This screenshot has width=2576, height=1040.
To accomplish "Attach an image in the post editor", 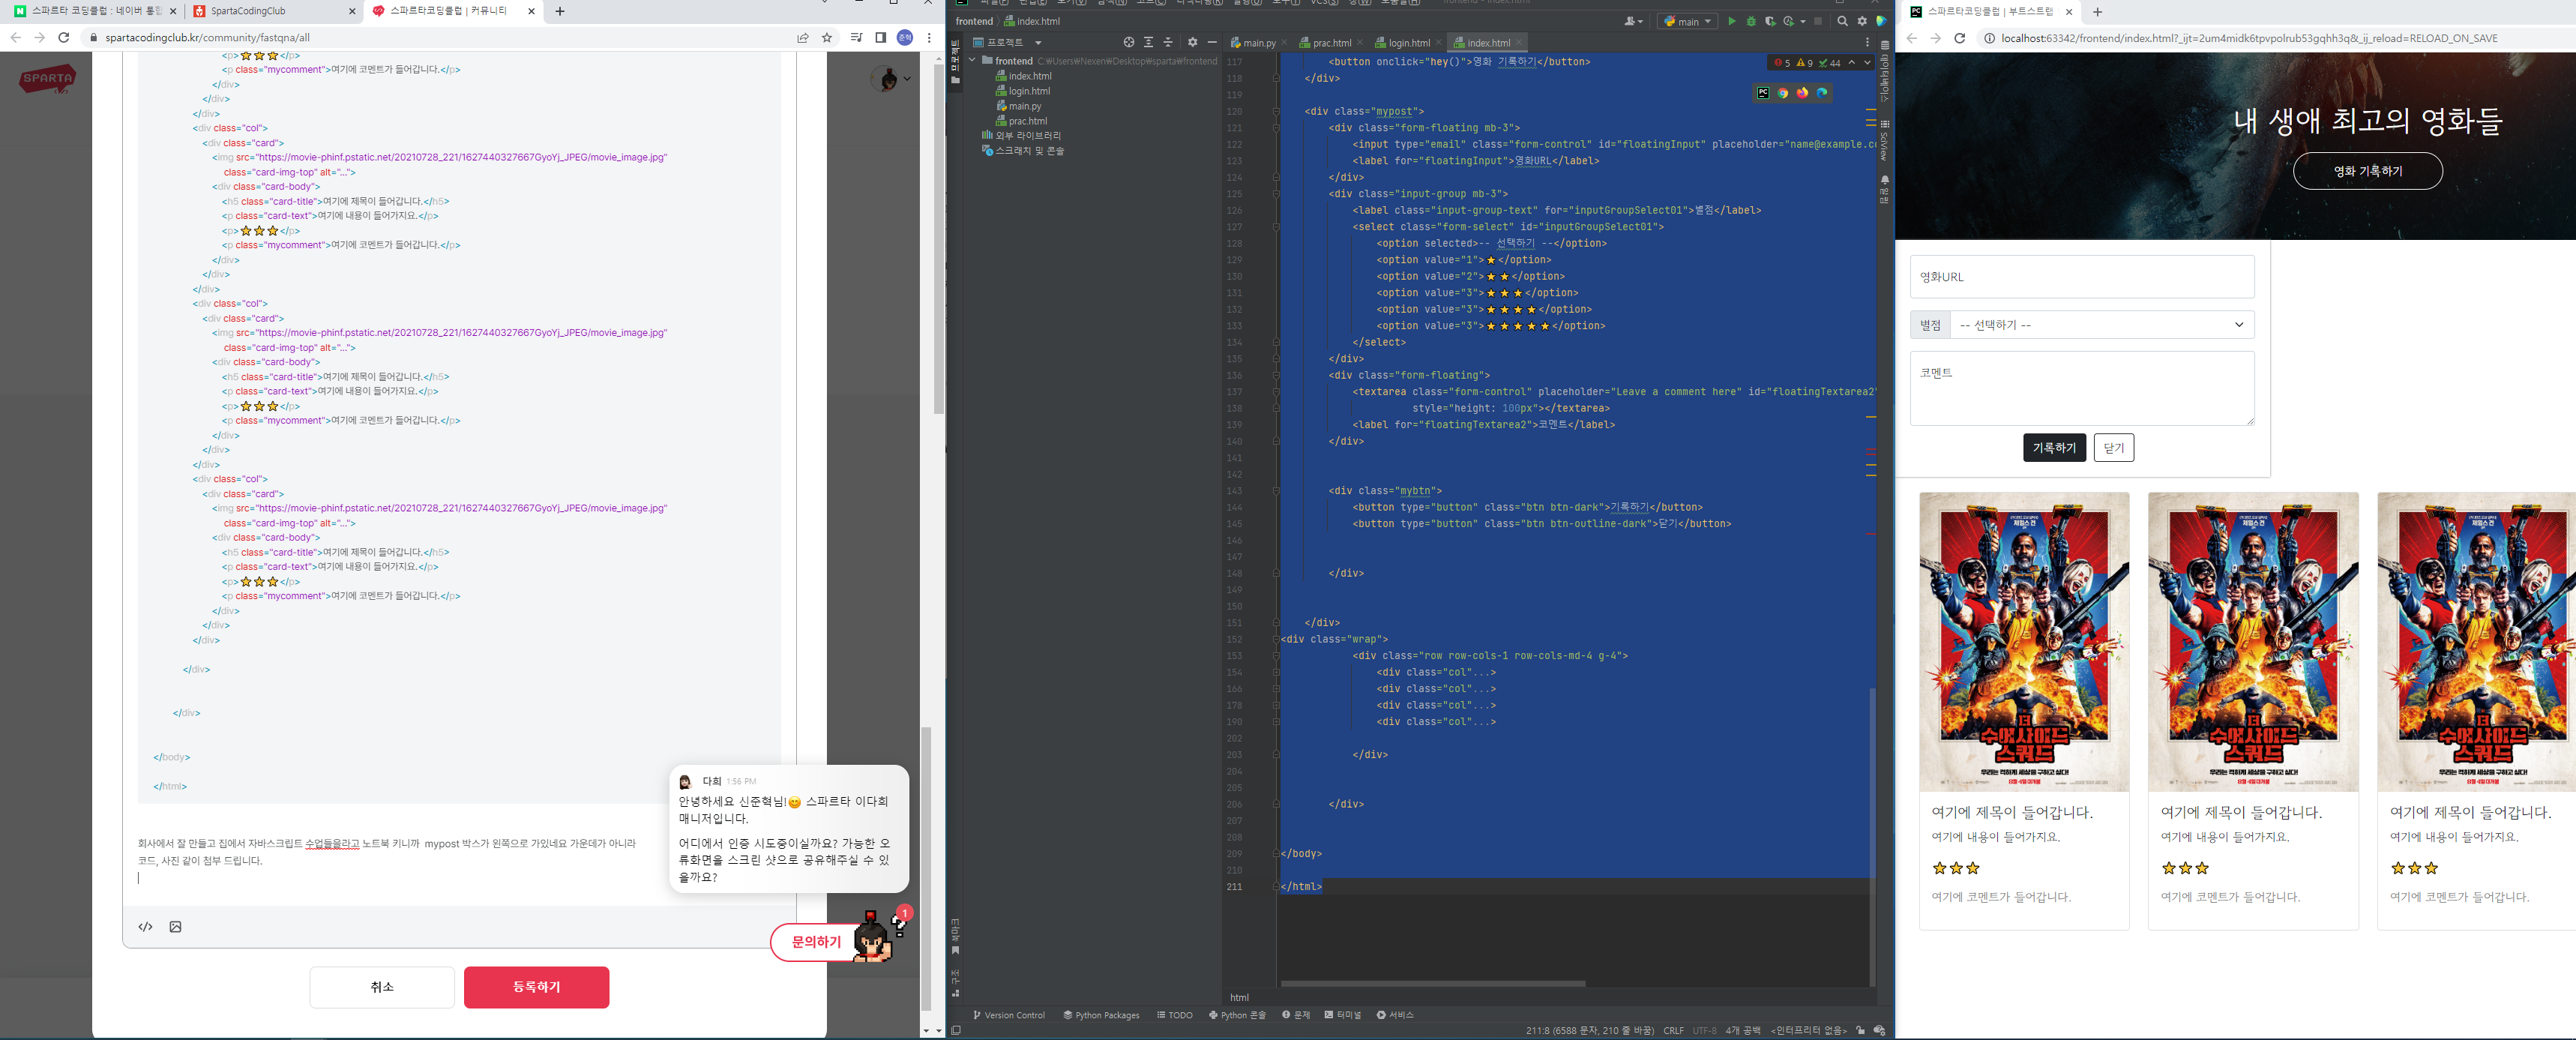I will click(175, 927).
